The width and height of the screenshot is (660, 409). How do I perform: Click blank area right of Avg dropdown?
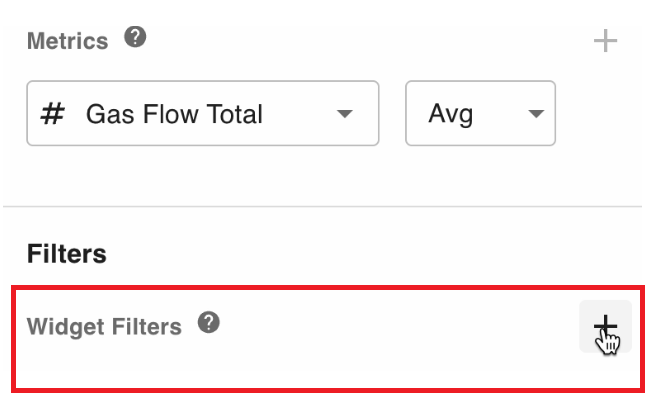click(600, 114)
